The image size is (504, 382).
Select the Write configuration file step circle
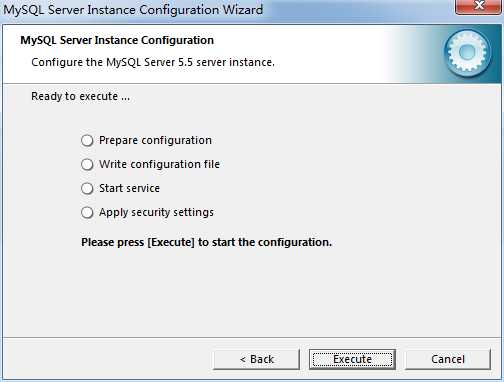[x=87, y=164]
